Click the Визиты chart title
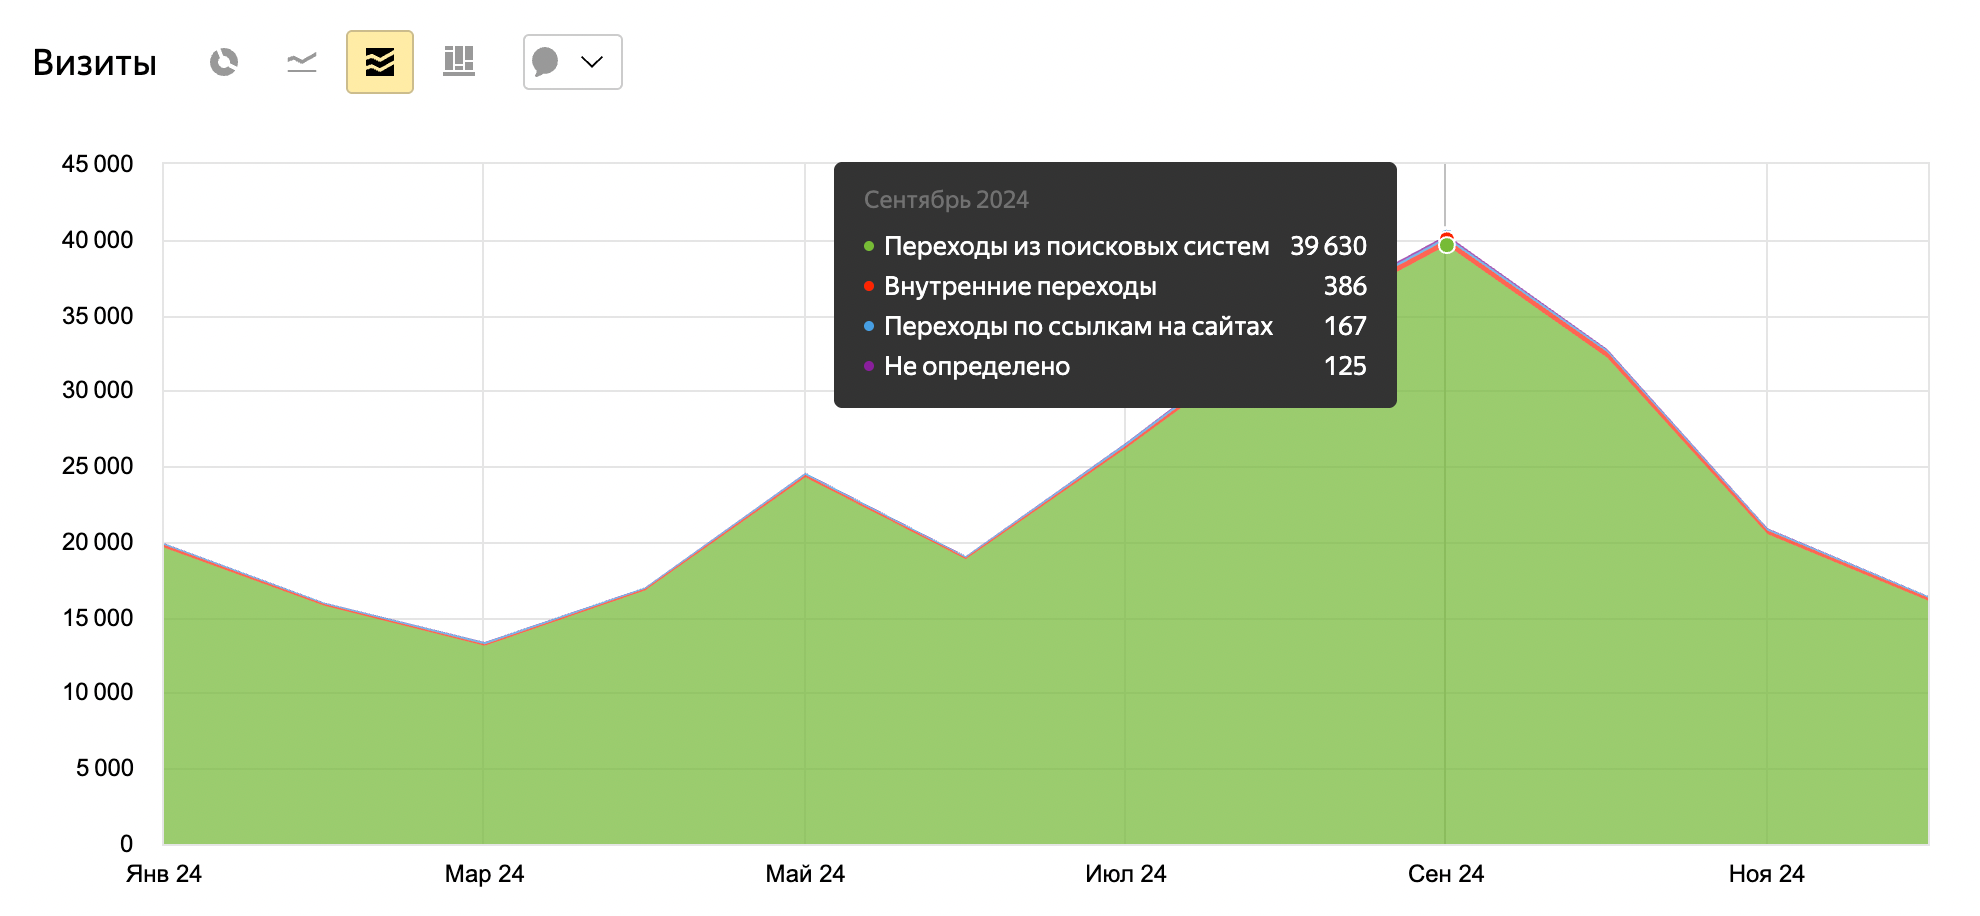Screen dimensions: 1980x916 (x=95, y=63)
